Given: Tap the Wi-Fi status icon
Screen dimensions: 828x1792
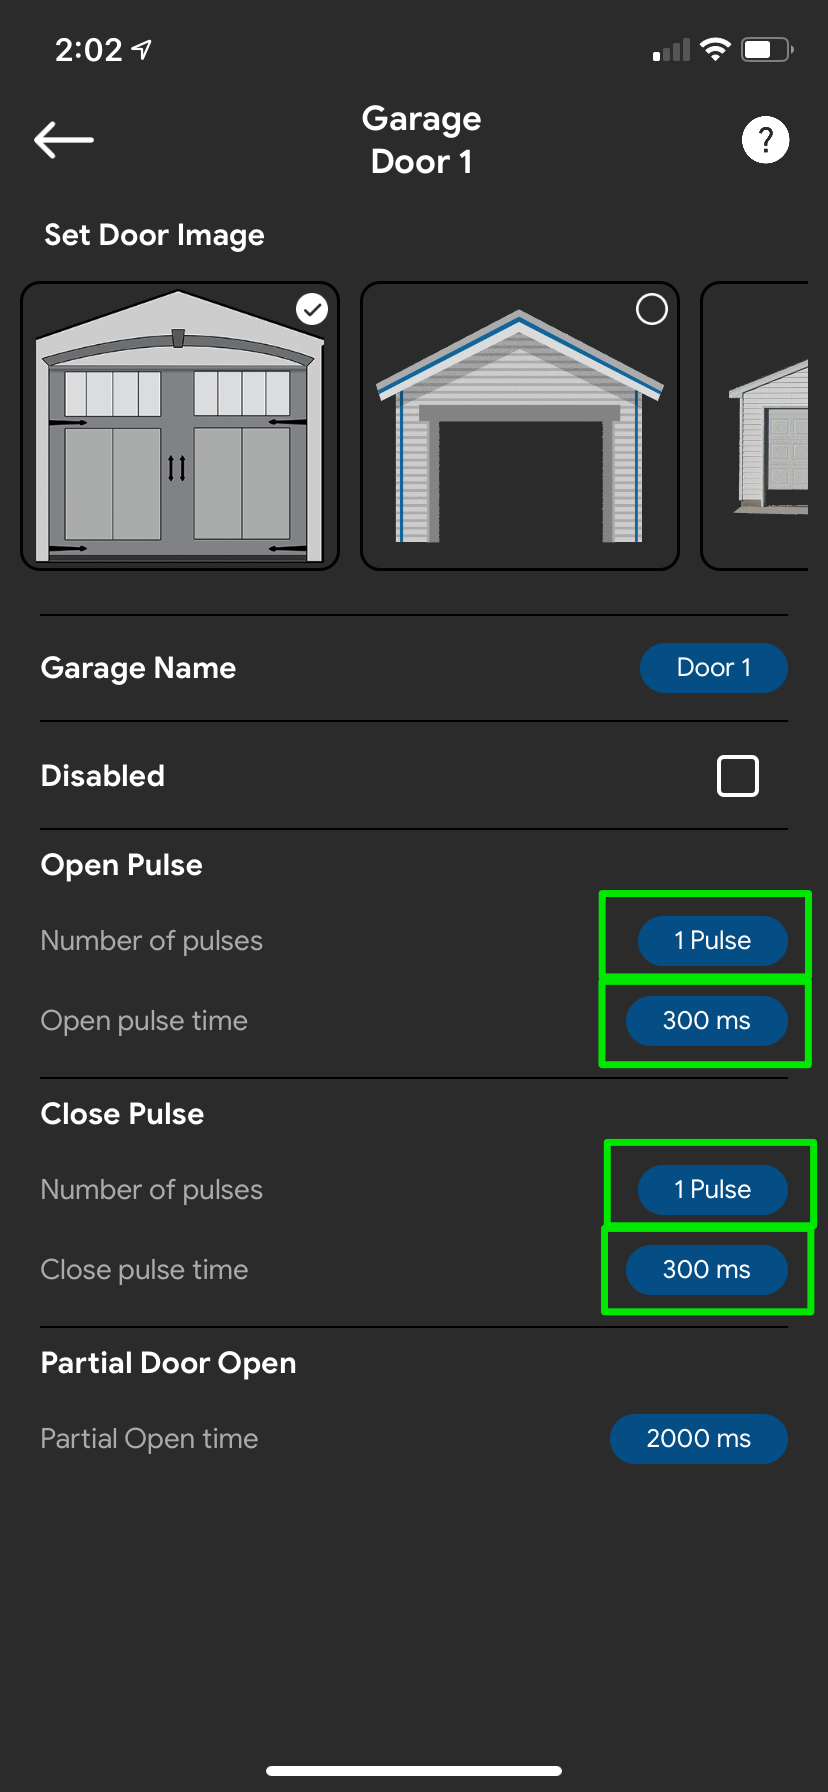Looking at the screenshot, I should (715, 49).
